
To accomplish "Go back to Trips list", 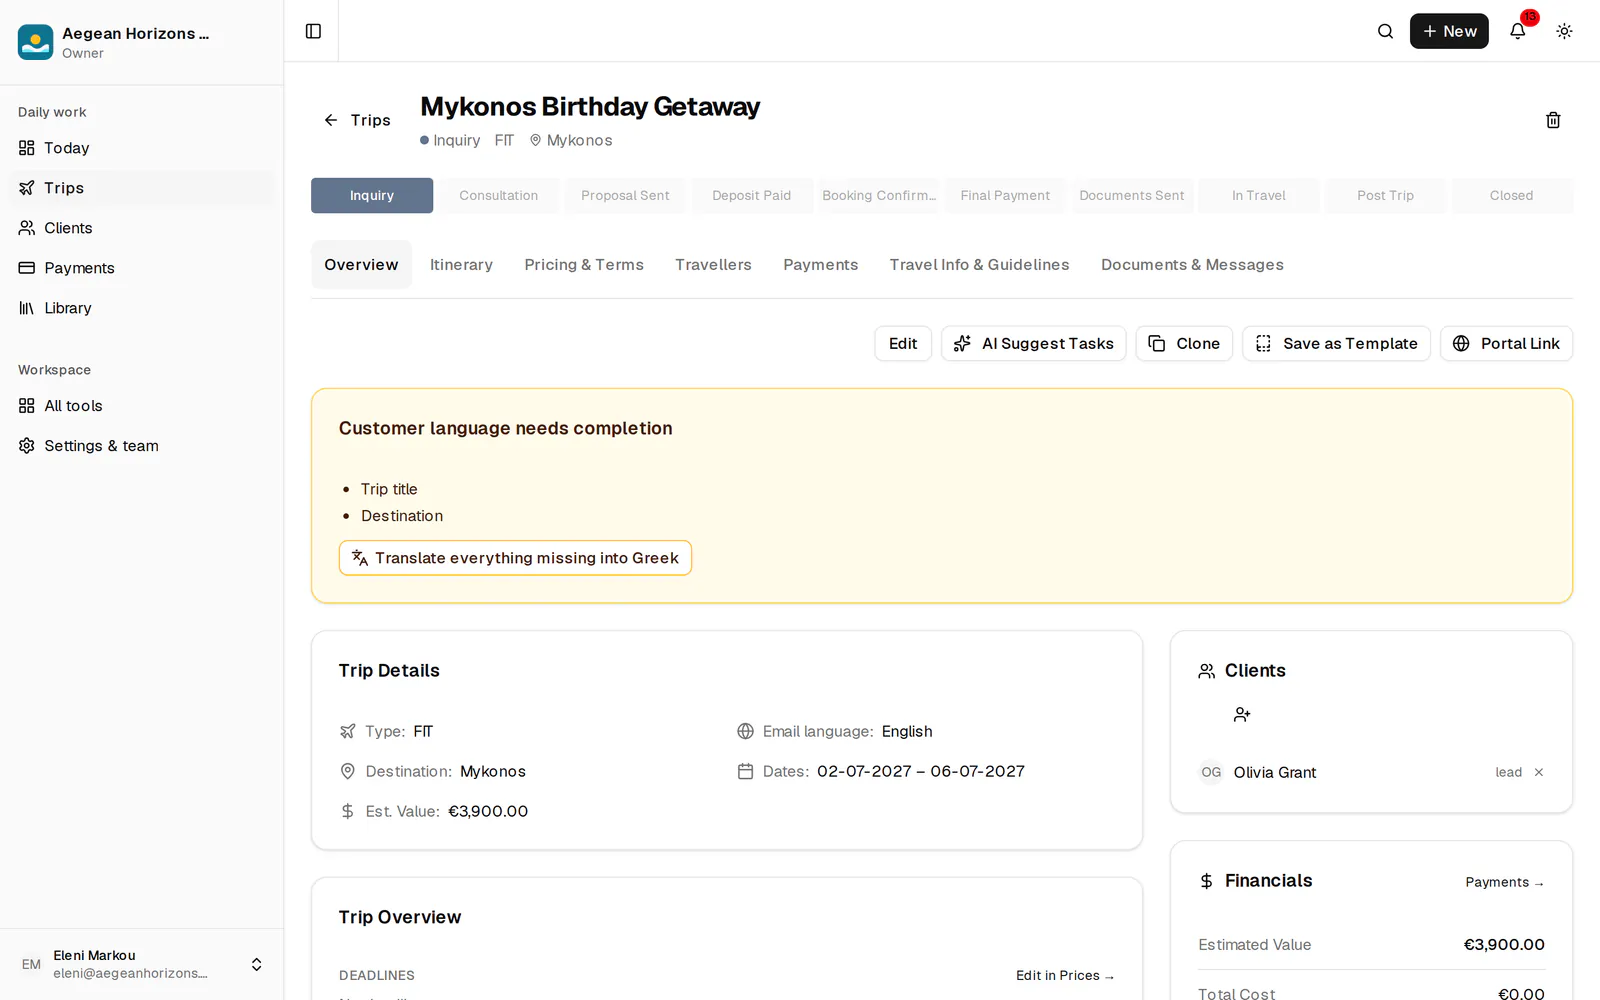I will [x=357, y=120].
